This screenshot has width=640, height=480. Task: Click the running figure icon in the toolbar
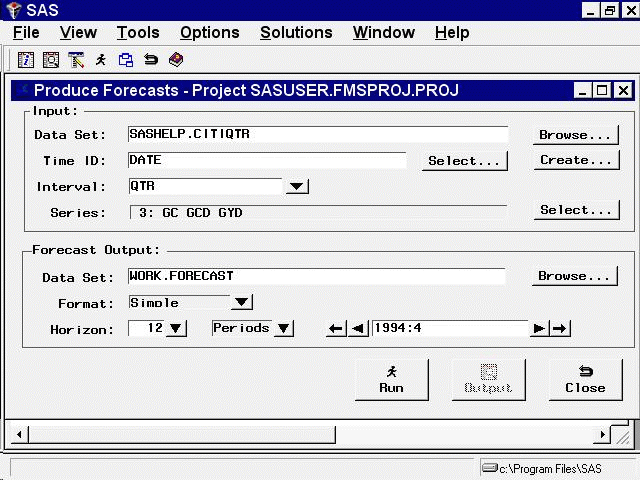coord(101,60)
